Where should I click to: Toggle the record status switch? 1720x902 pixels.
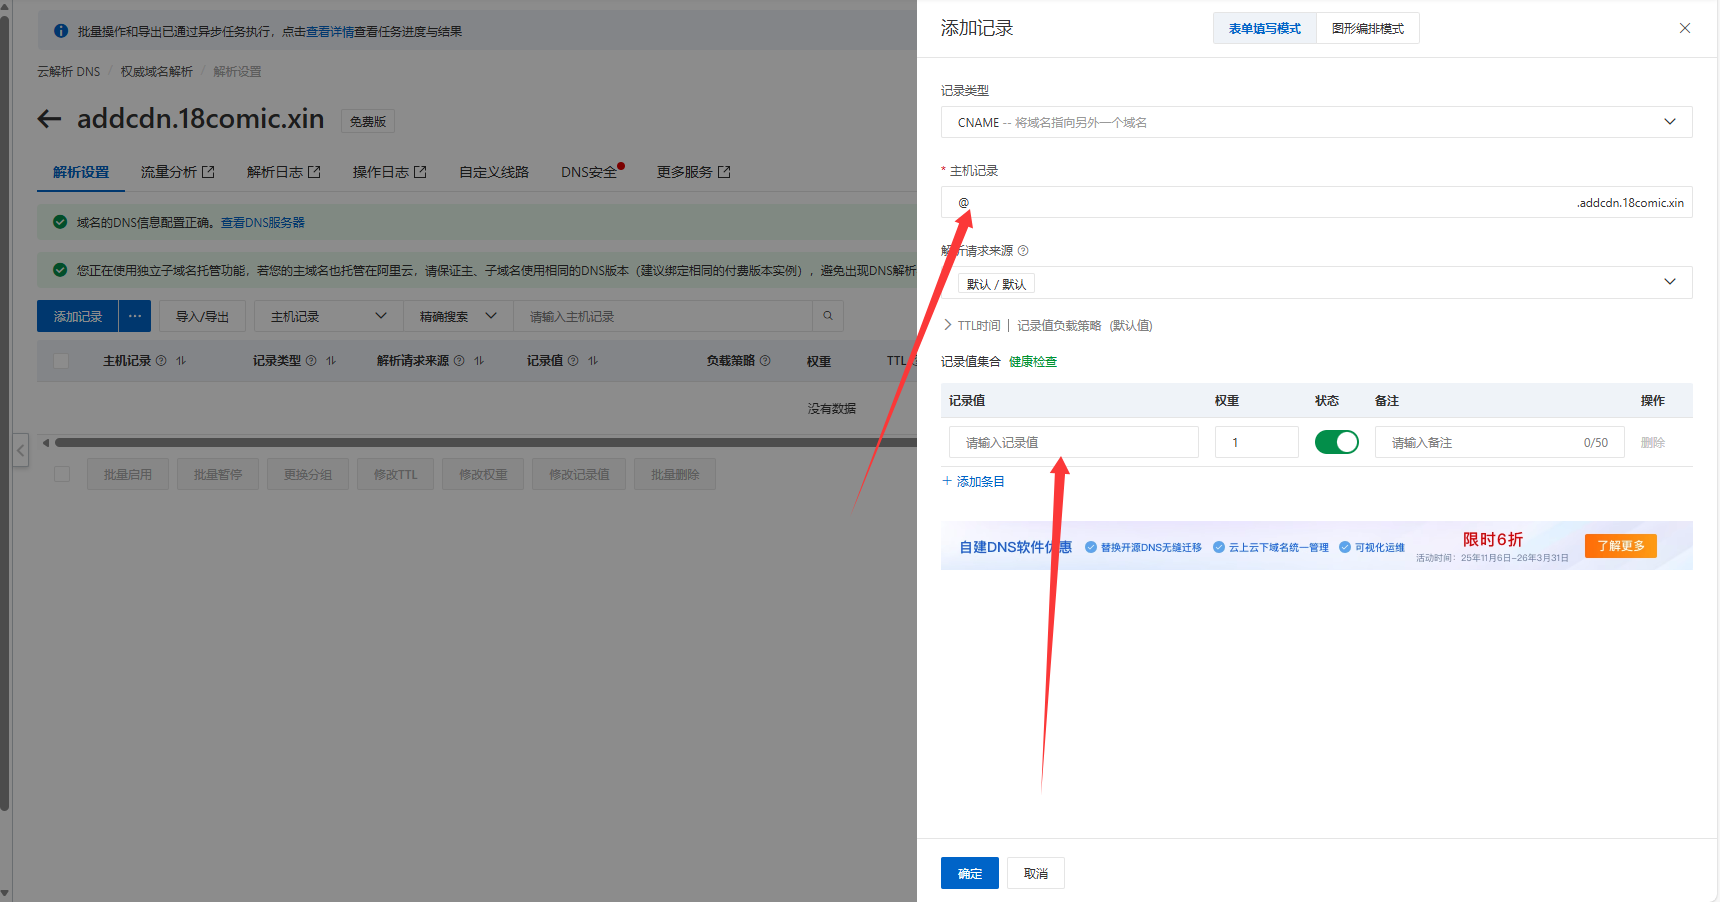coord(1336,442)
